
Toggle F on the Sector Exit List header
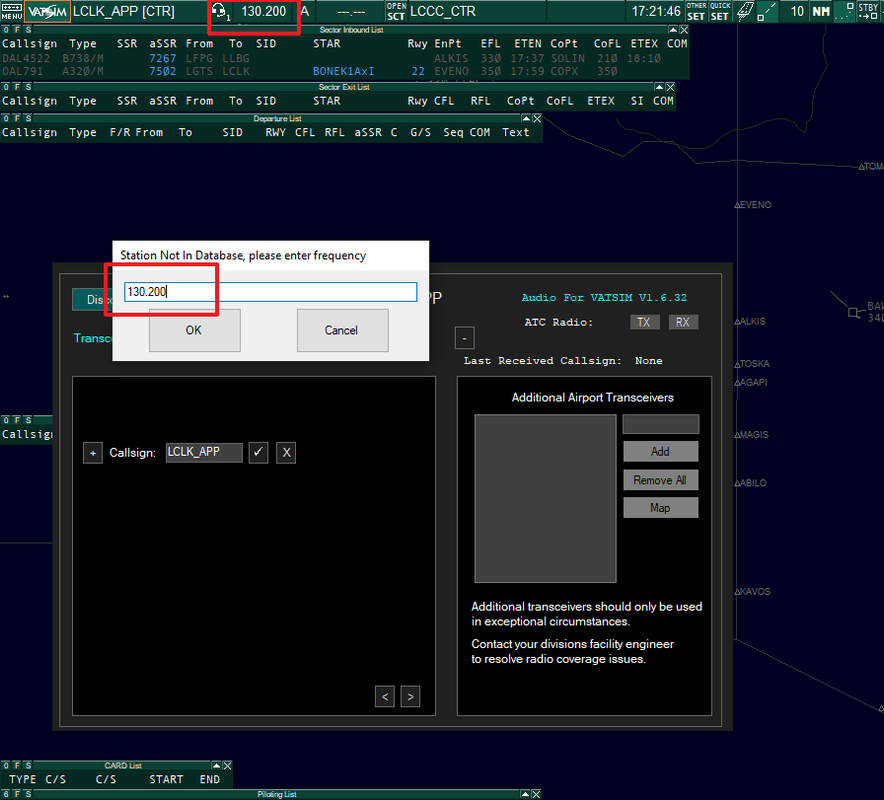pos(17,87)
